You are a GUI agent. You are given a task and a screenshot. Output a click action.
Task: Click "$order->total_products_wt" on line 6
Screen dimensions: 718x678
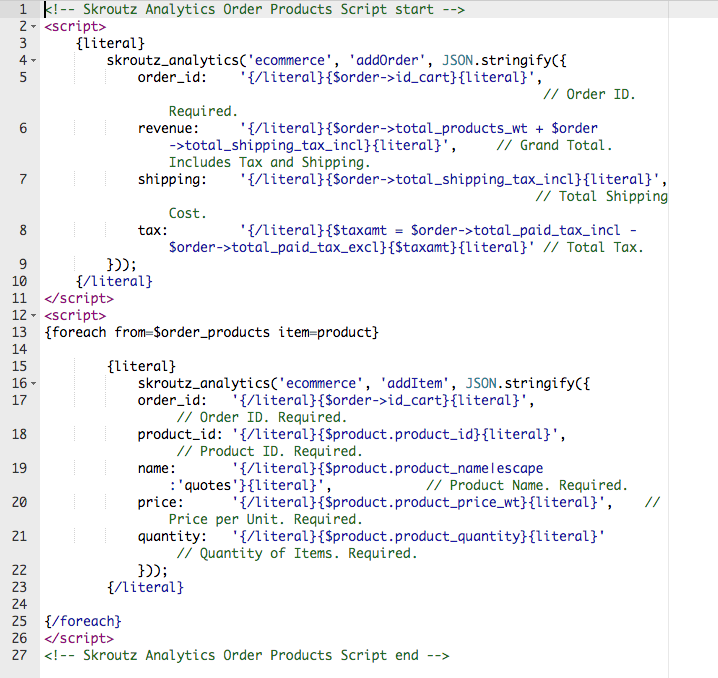click(430, 128)
